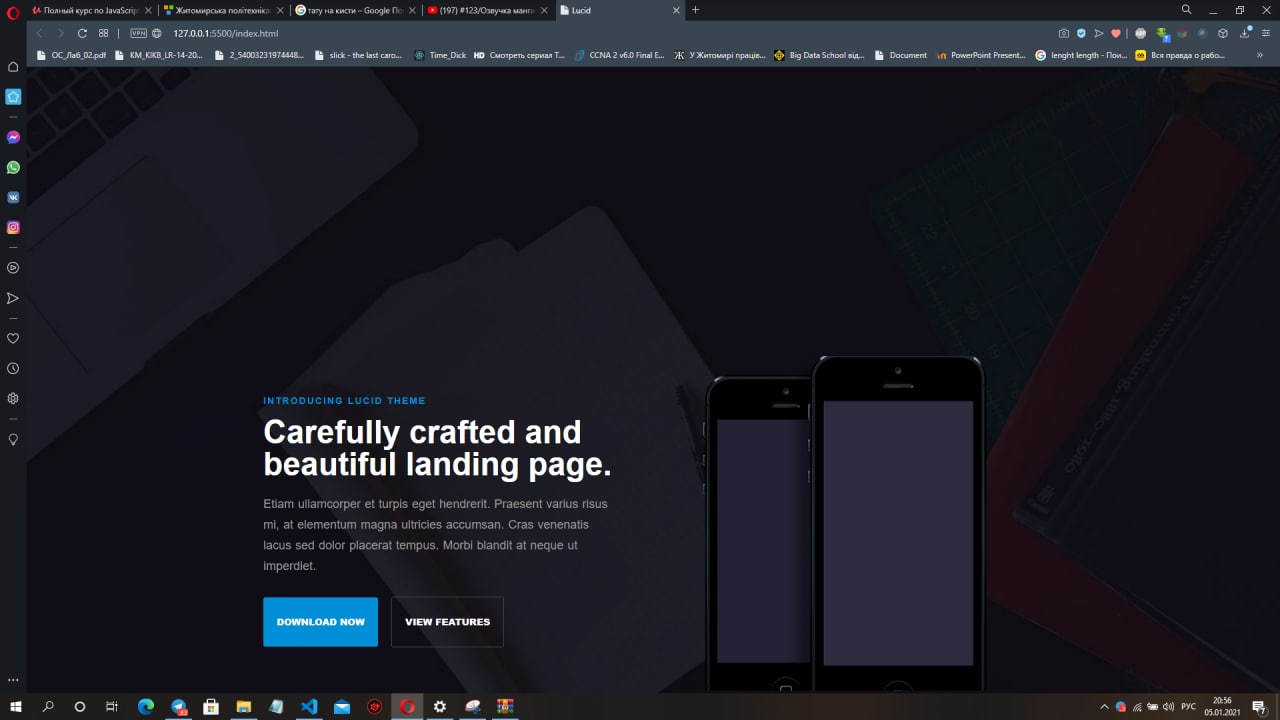The width and height of the screenshot is (1280, 720).
Task: Open Visual Studio Code from the taskbar
Action: tap(309, 707)
